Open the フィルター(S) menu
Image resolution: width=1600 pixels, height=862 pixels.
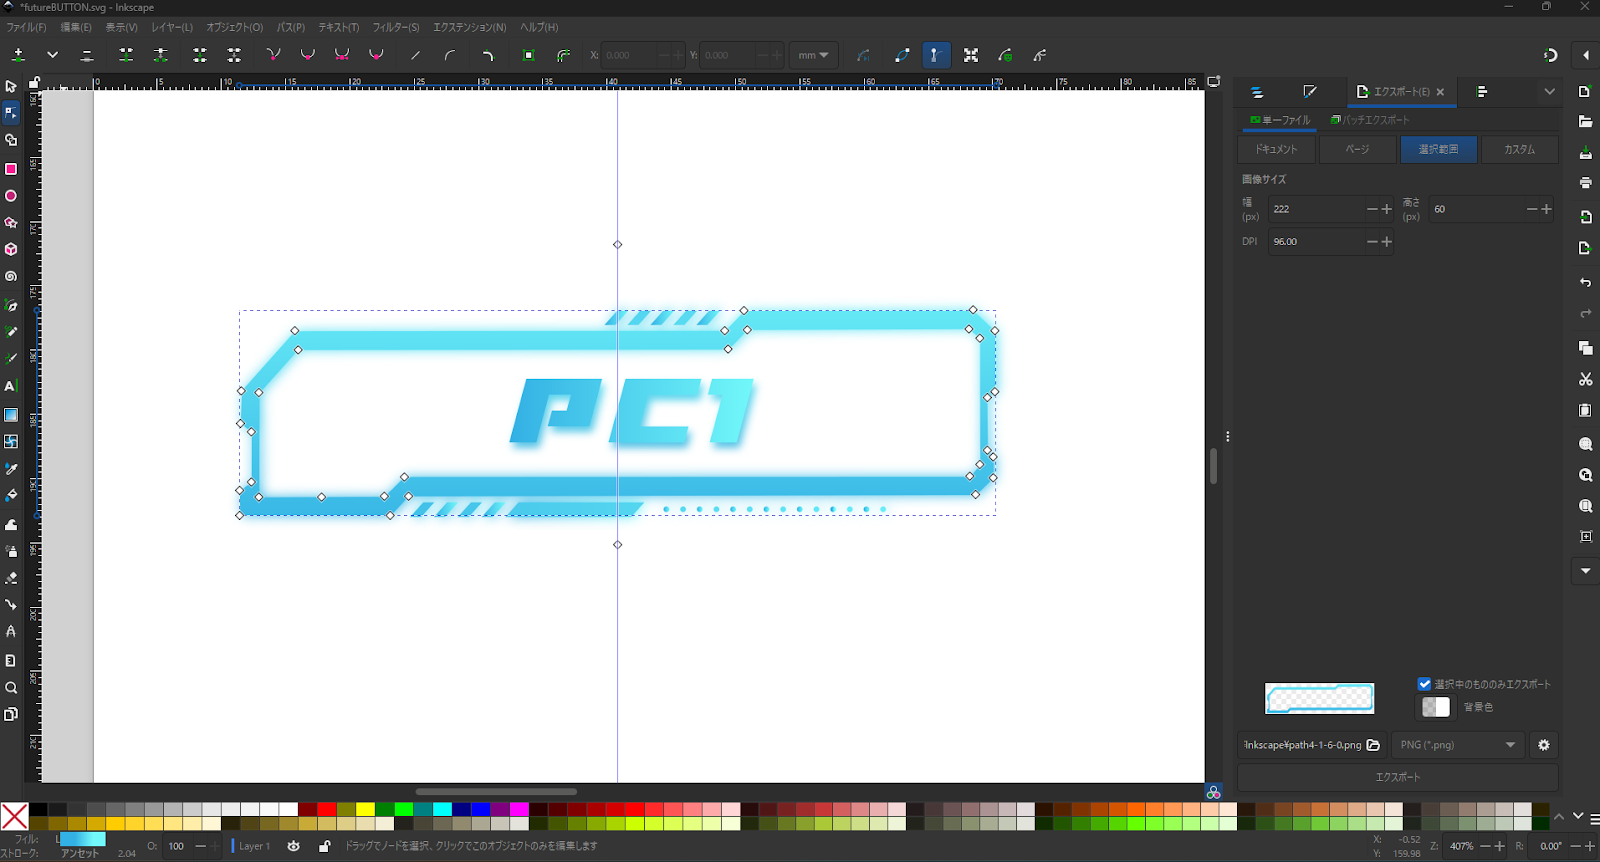click(396, 27)
